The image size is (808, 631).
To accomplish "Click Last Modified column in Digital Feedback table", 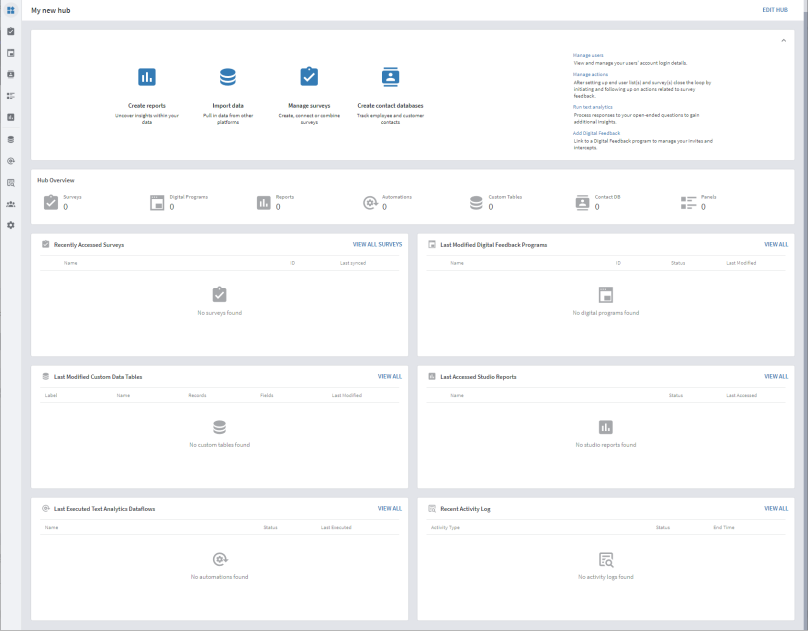I will pos(741,263).
